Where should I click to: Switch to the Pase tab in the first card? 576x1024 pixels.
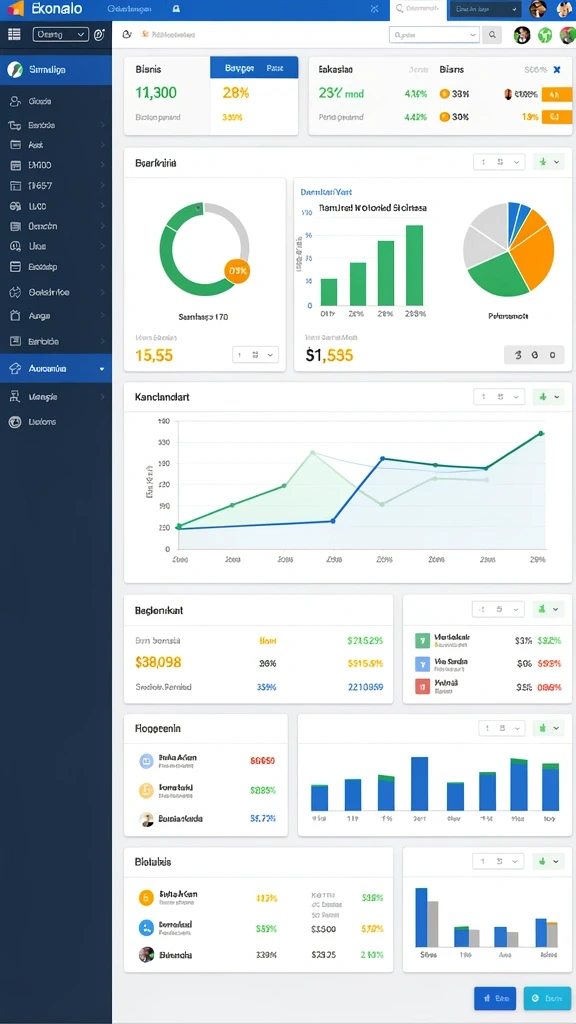(x=275, y=68)
